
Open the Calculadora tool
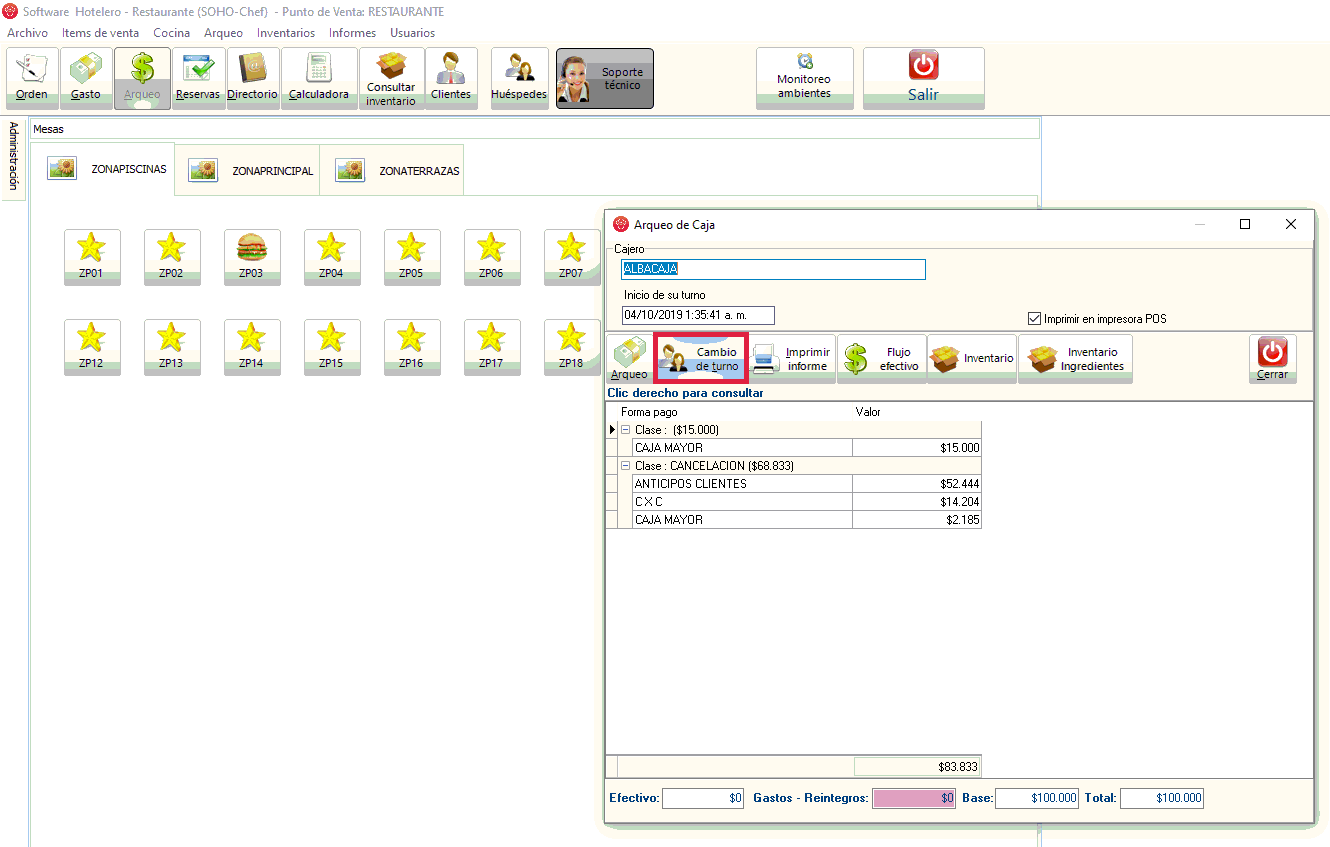pyautogui.click(x=319, y=77)
